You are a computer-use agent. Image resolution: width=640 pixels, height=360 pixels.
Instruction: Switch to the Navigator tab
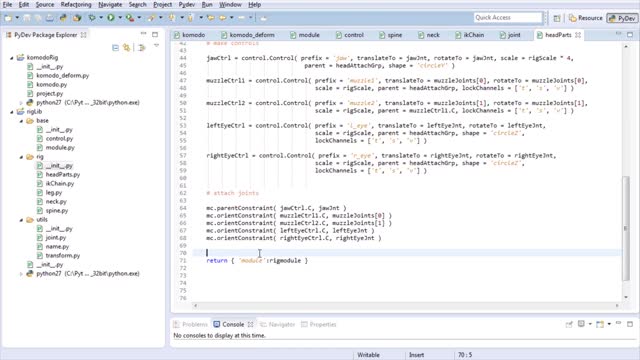[278, 324]
